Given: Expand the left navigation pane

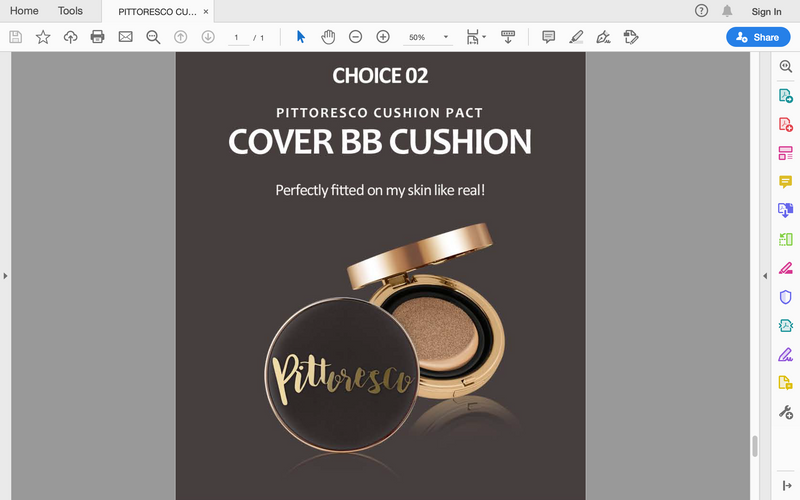Looking at the screenshot, I should click(x=5, y=276).
